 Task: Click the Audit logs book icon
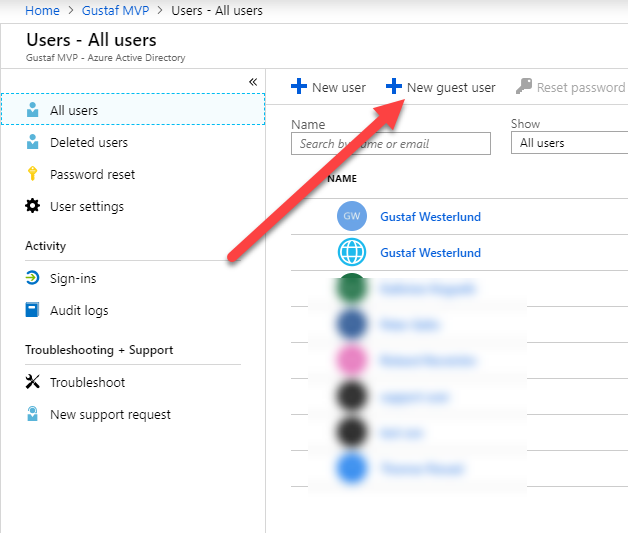pyautogui.click(x=32, y=310)
